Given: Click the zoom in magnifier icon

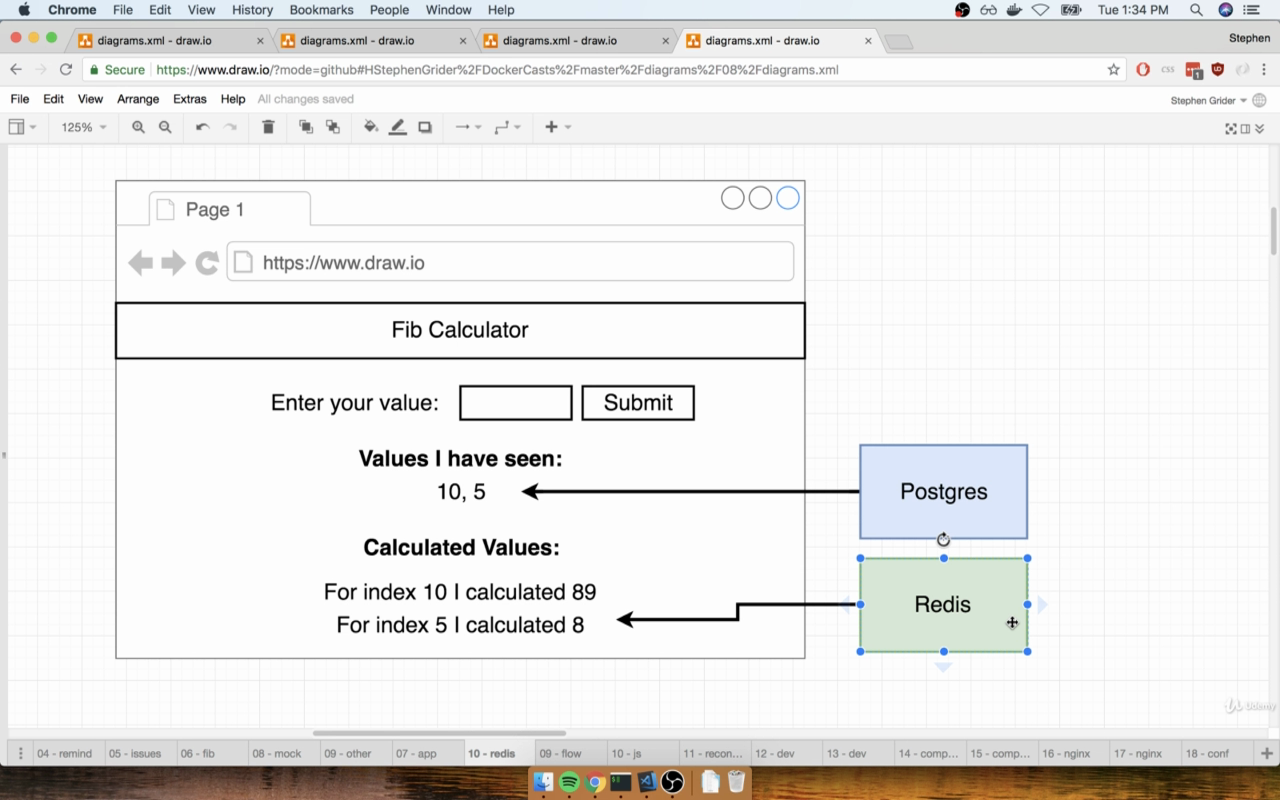Looking at the screenshot, I should click(138, 127).
